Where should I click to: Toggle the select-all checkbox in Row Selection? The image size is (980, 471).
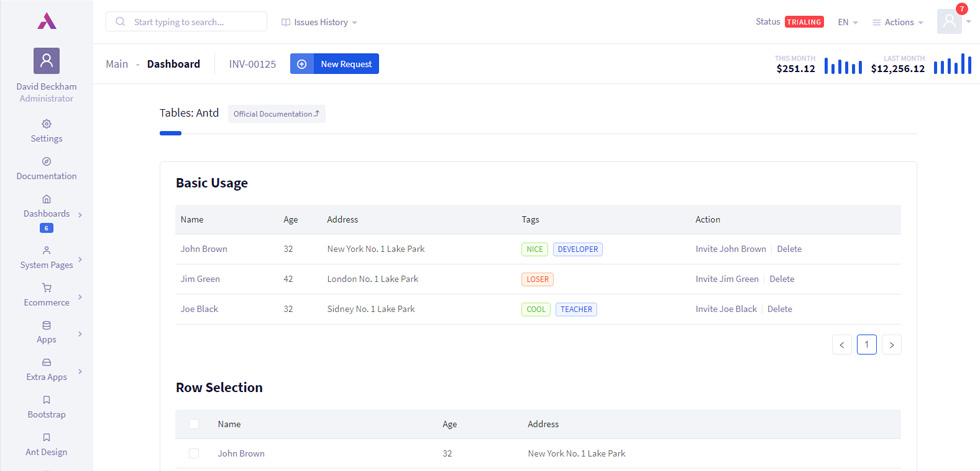(194, 424)
